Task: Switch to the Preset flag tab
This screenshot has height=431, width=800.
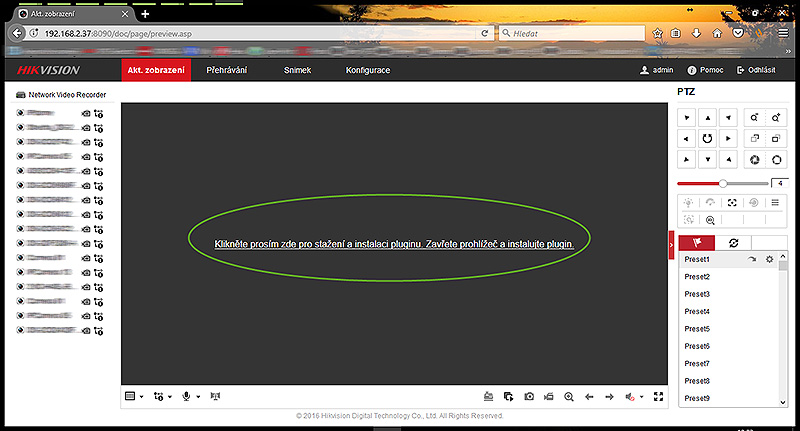Action: (697, 243)
